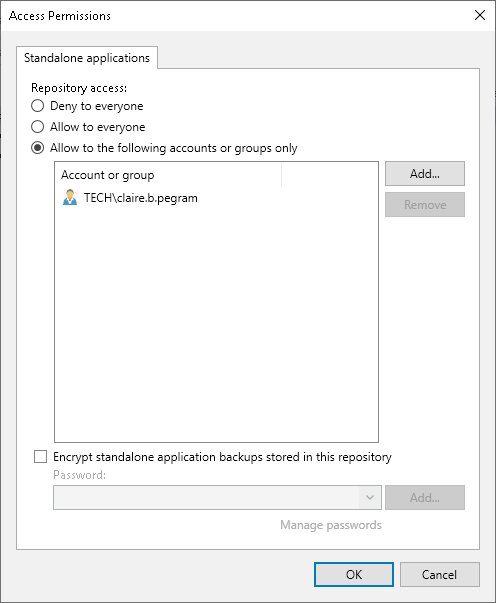The image size is (496, 603).
Task: Confirm the dialog with OK
Action: tap(354, 575)
